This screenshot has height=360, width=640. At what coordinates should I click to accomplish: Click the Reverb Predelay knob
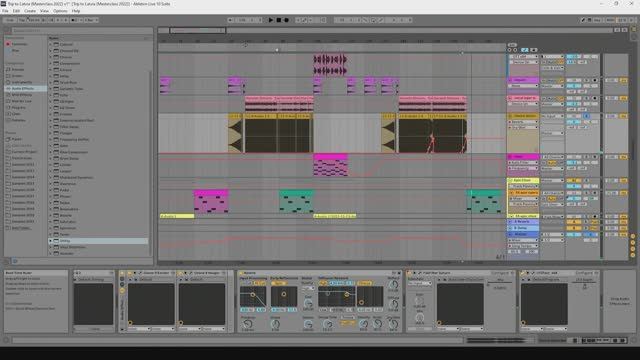point(247,324)
